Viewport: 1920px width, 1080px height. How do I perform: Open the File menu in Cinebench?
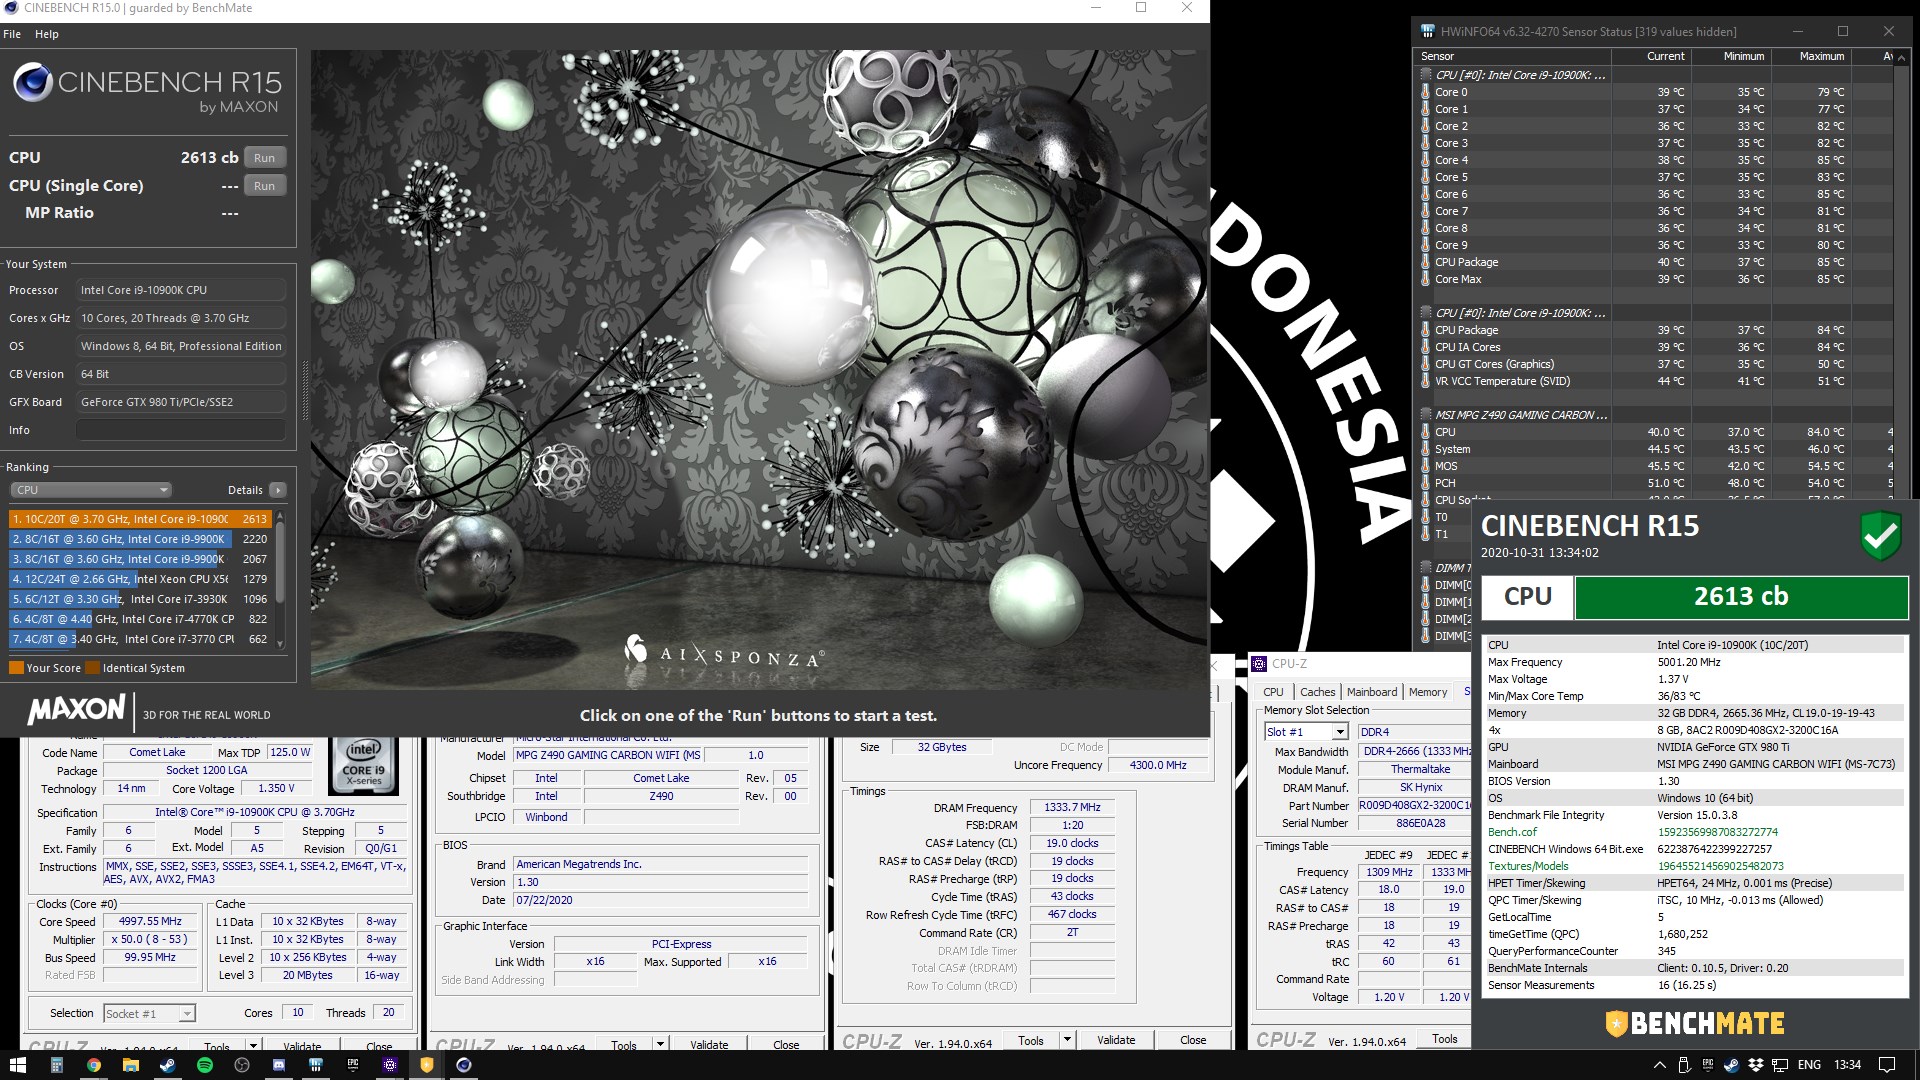click(12, 34)
